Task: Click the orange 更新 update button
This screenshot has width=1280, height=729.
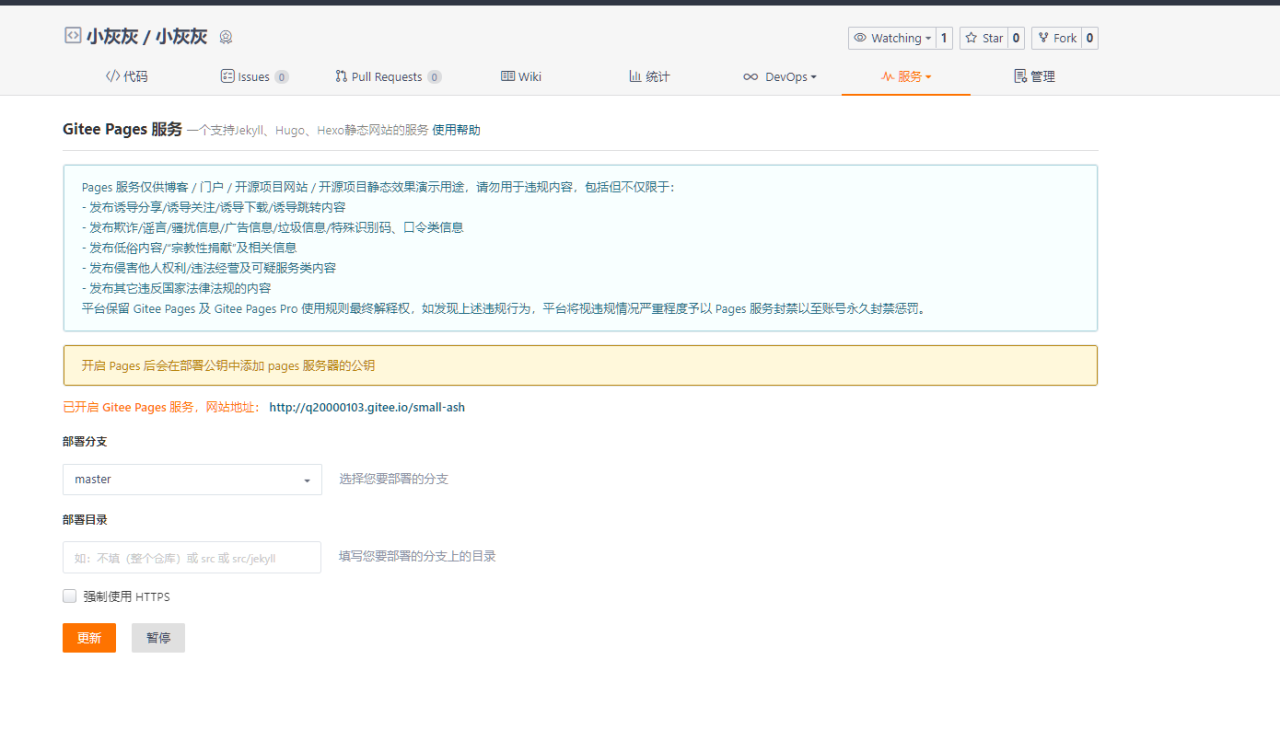Action: 89,638
